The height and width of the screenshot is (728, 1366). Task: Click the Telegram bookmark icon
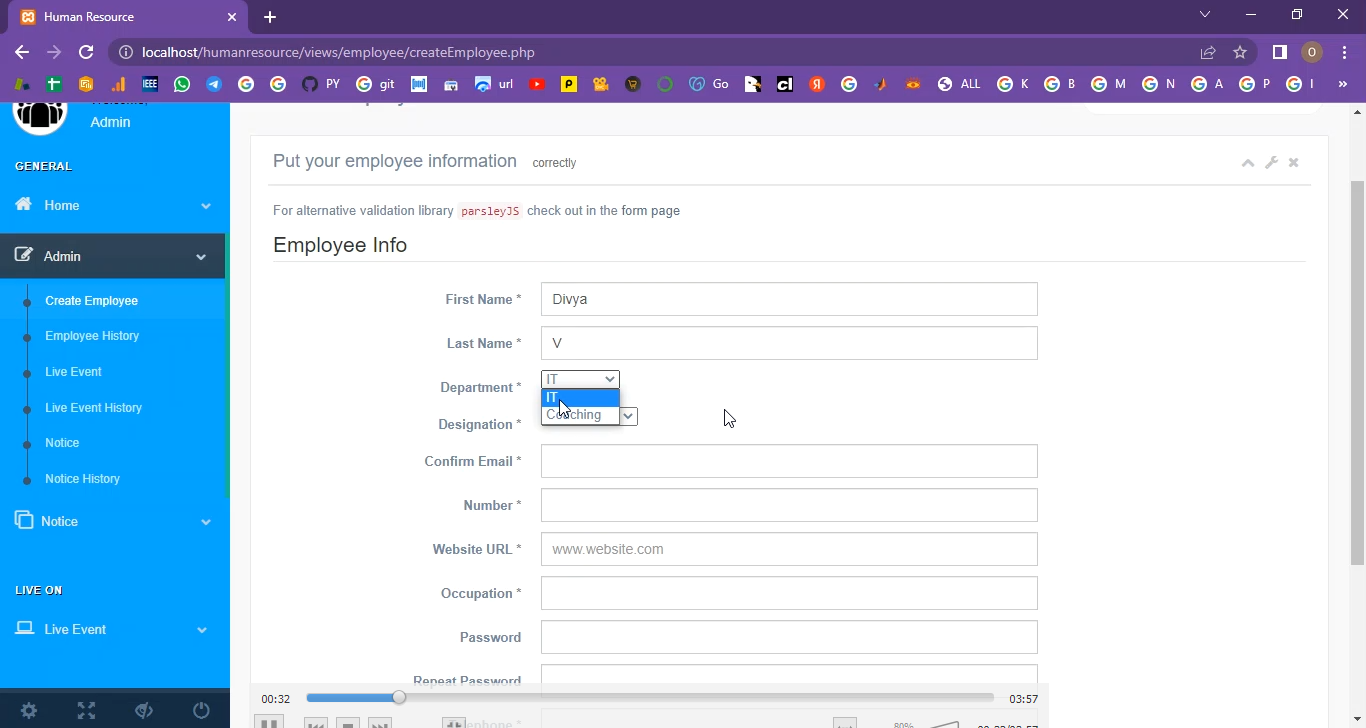[214, 85]
